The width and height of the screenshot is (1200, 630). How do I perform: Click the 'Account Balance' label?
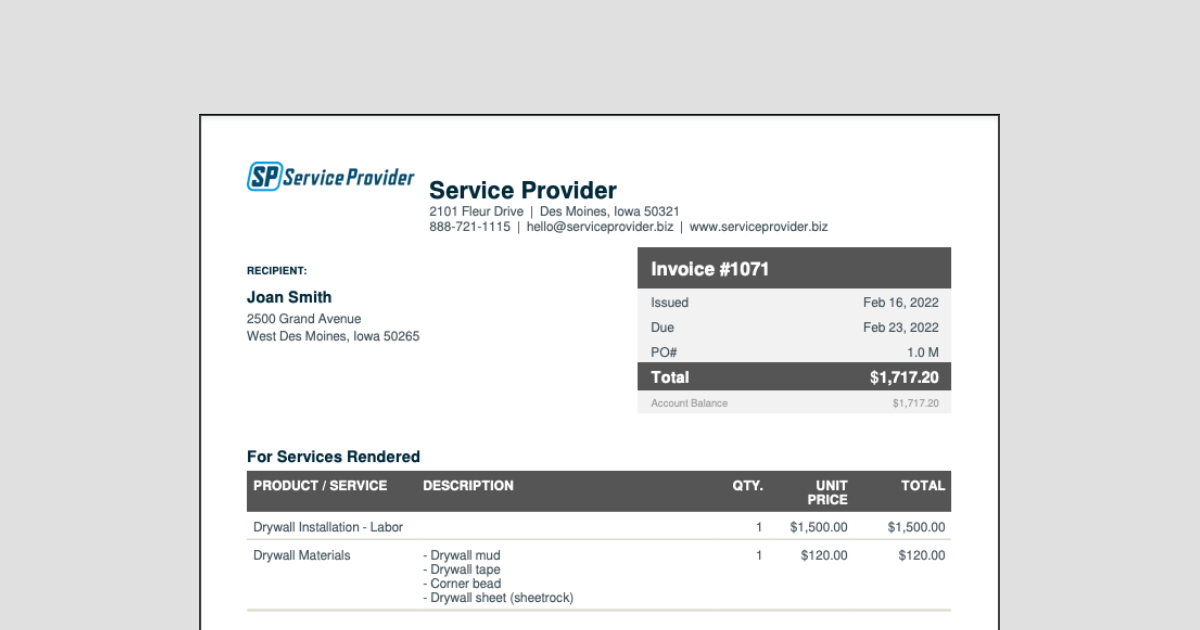[x=689, y=403]
